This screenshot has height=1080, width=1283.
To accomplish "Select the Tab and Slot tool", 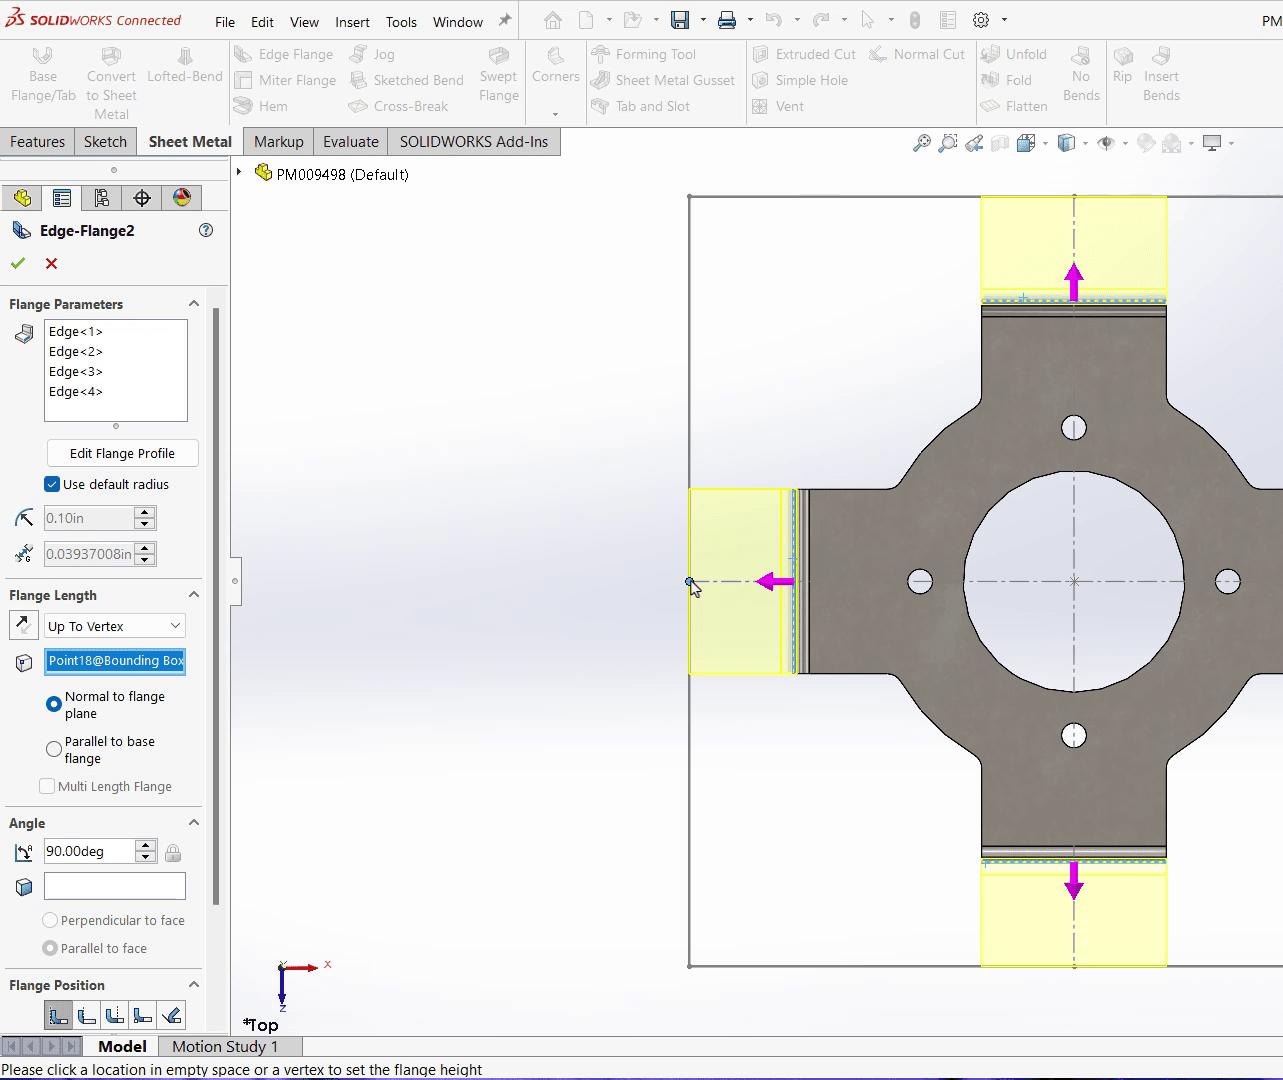I will 650,106.
